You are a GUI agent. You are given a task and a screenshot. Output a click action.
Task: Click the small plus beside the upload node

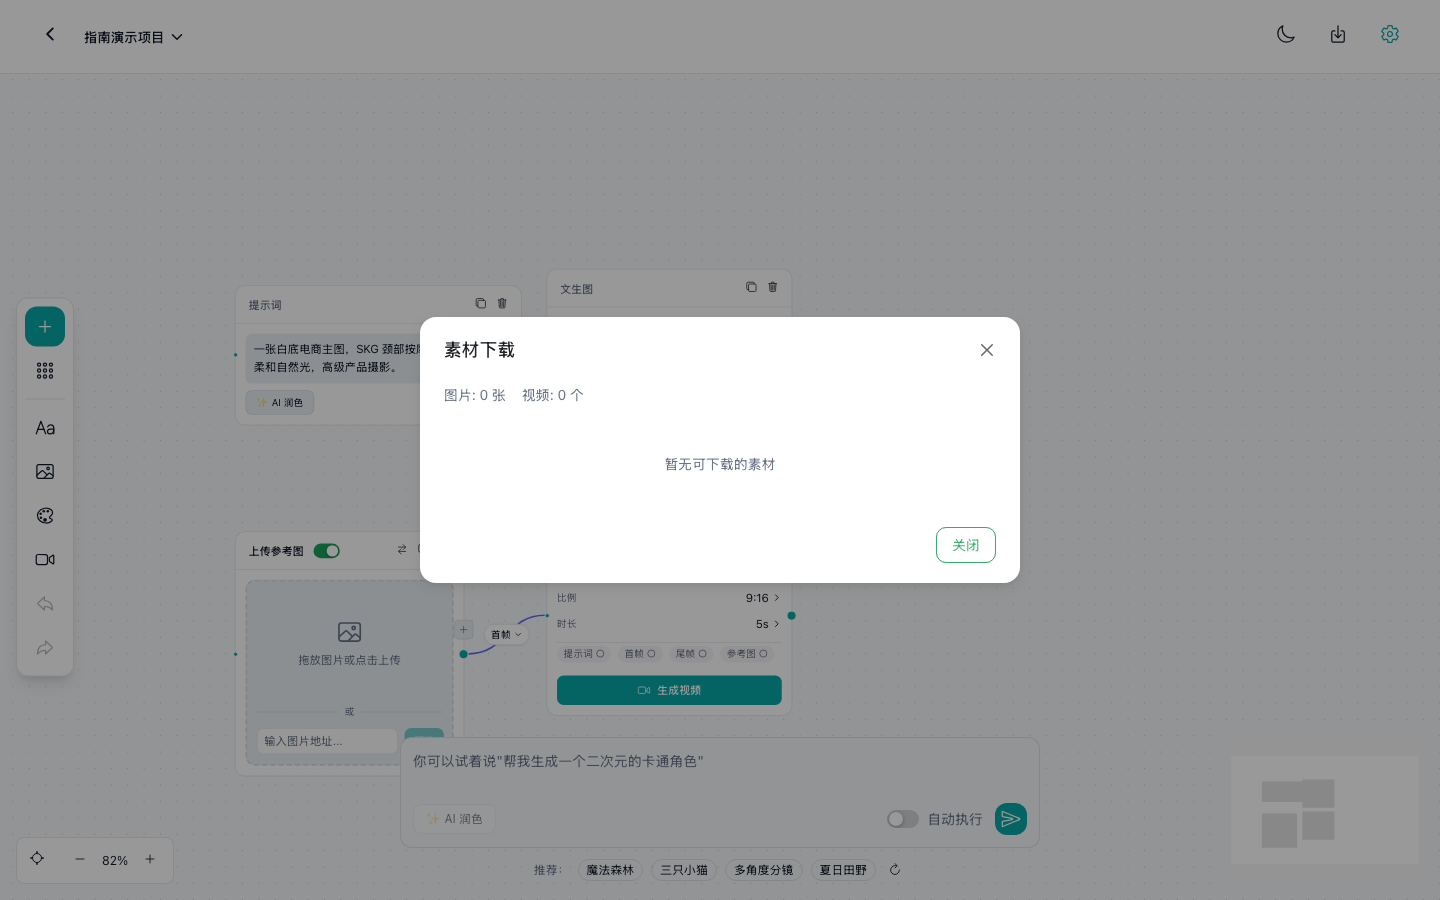point(464,629)
